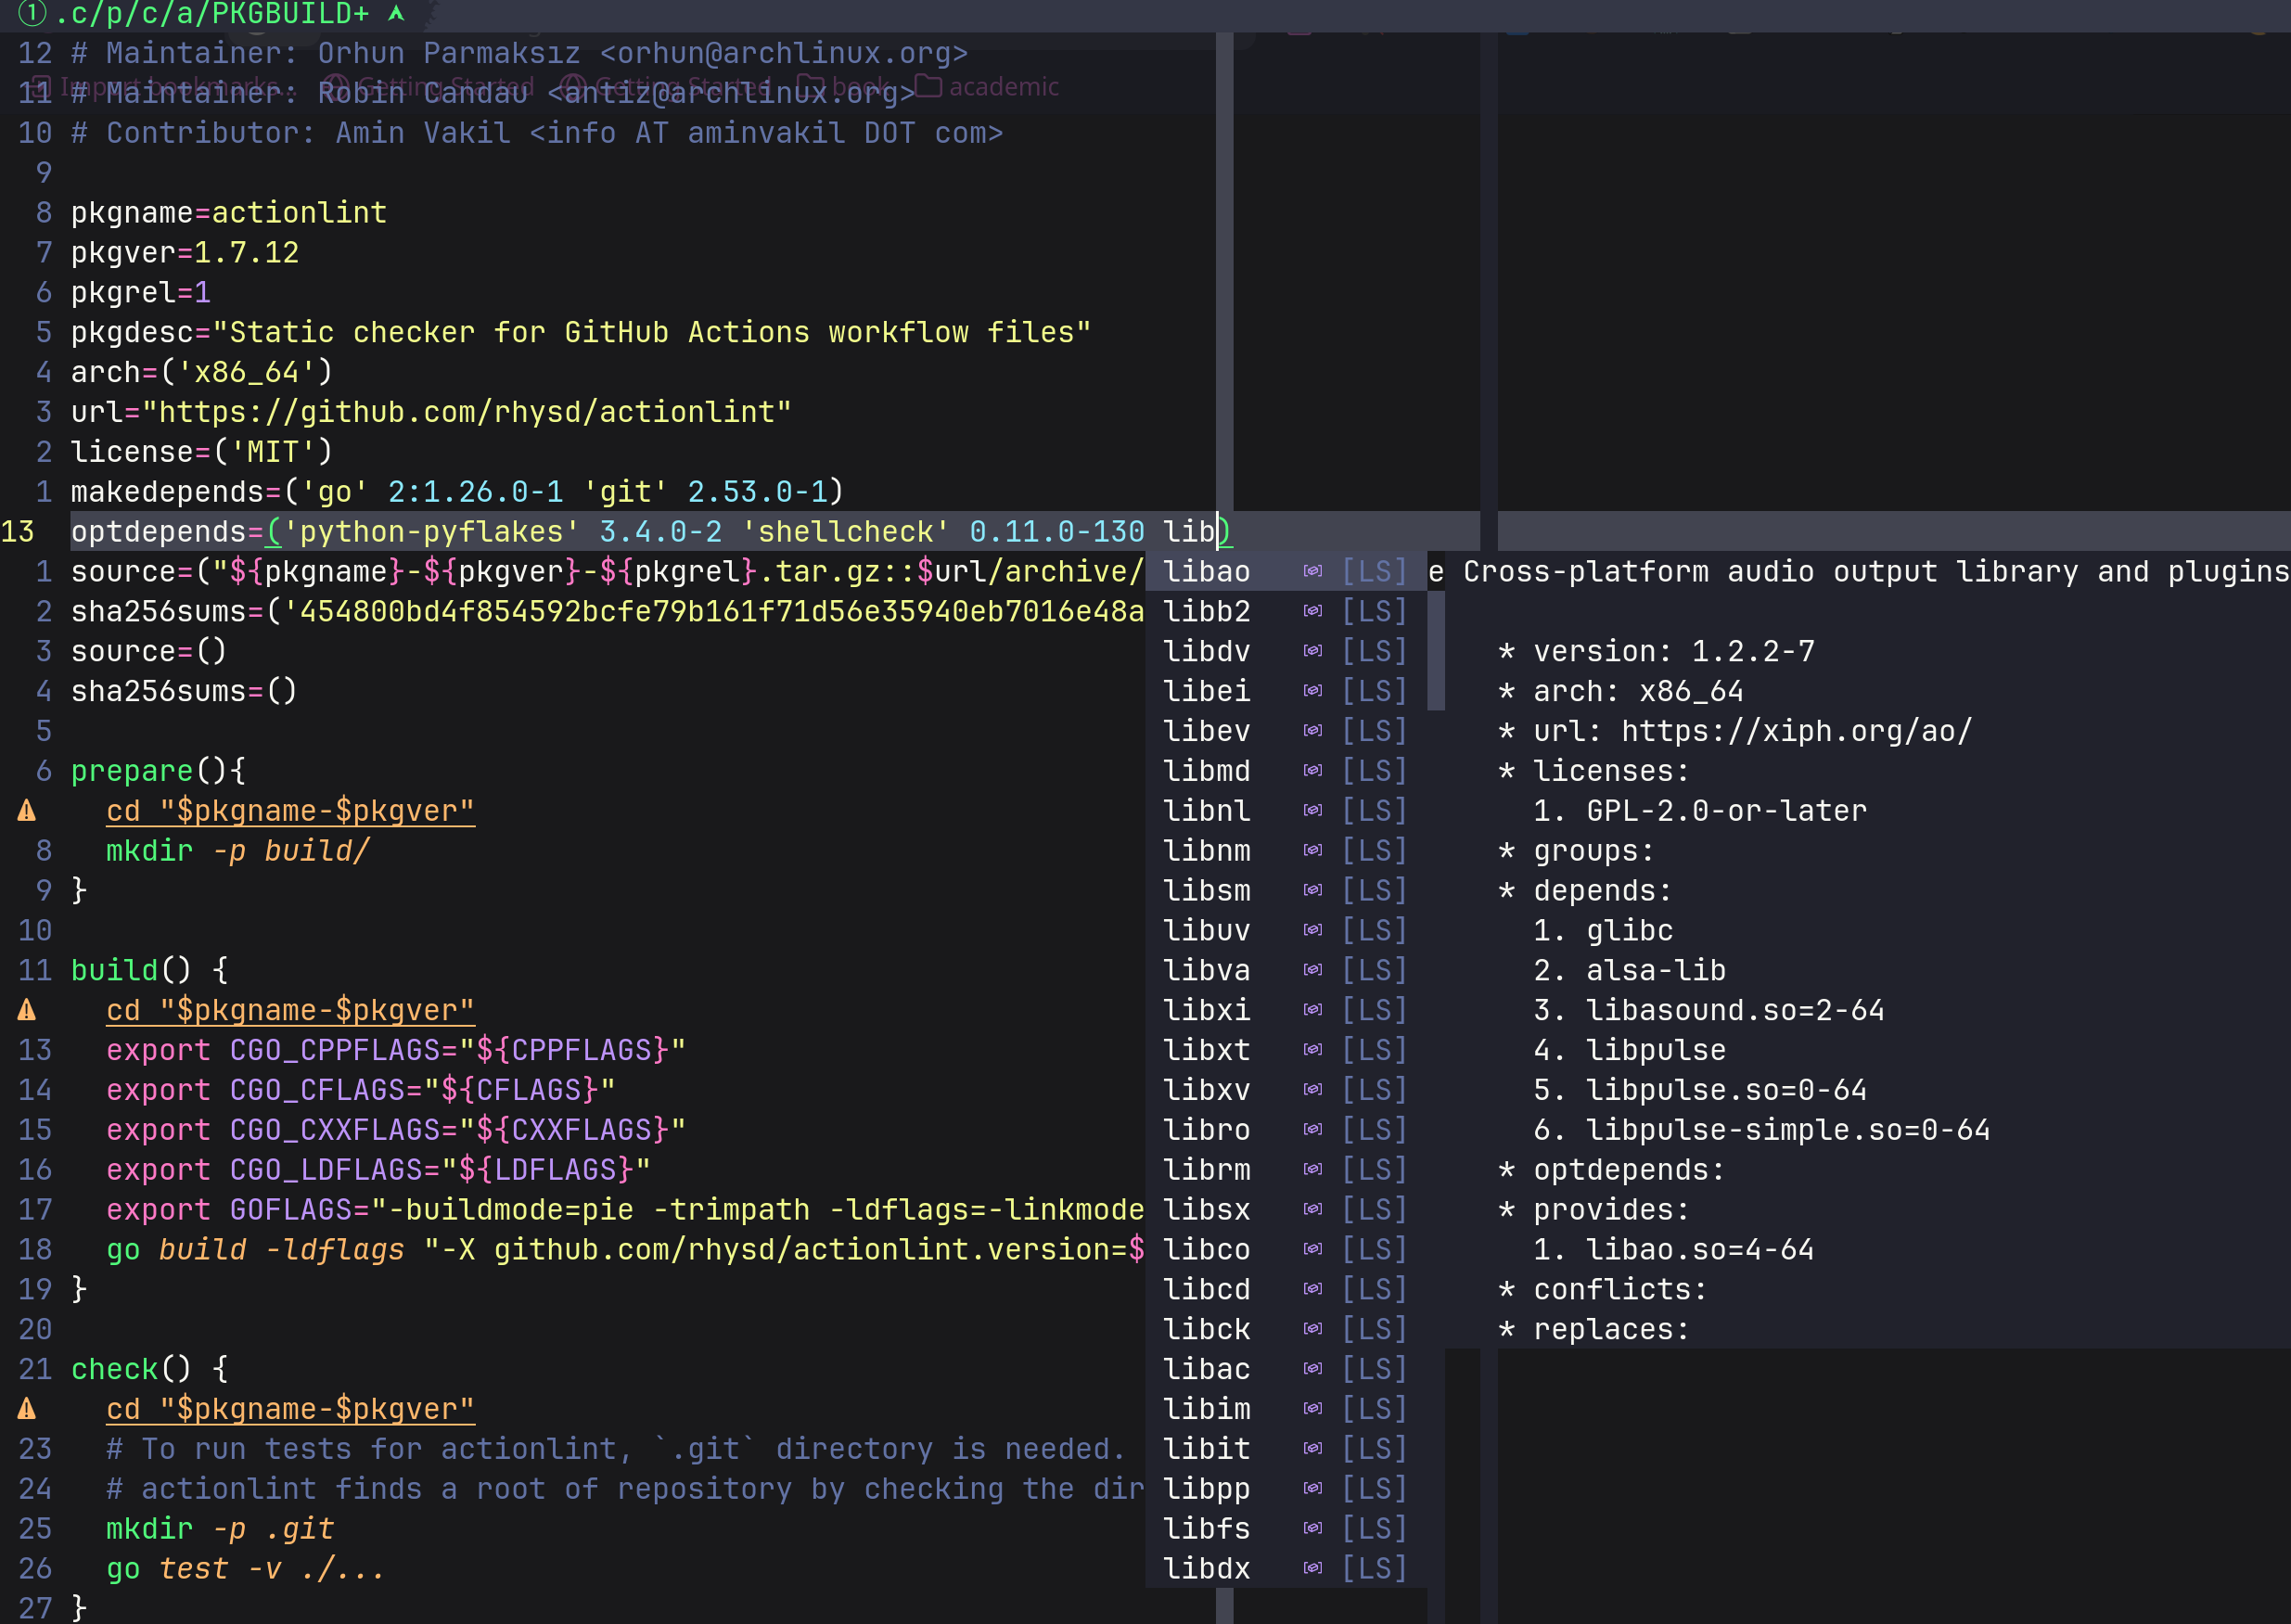Click 'GPL-2.0-or-later' license entry in docs
The image size is (2291, 1624).
point(1727,810)
